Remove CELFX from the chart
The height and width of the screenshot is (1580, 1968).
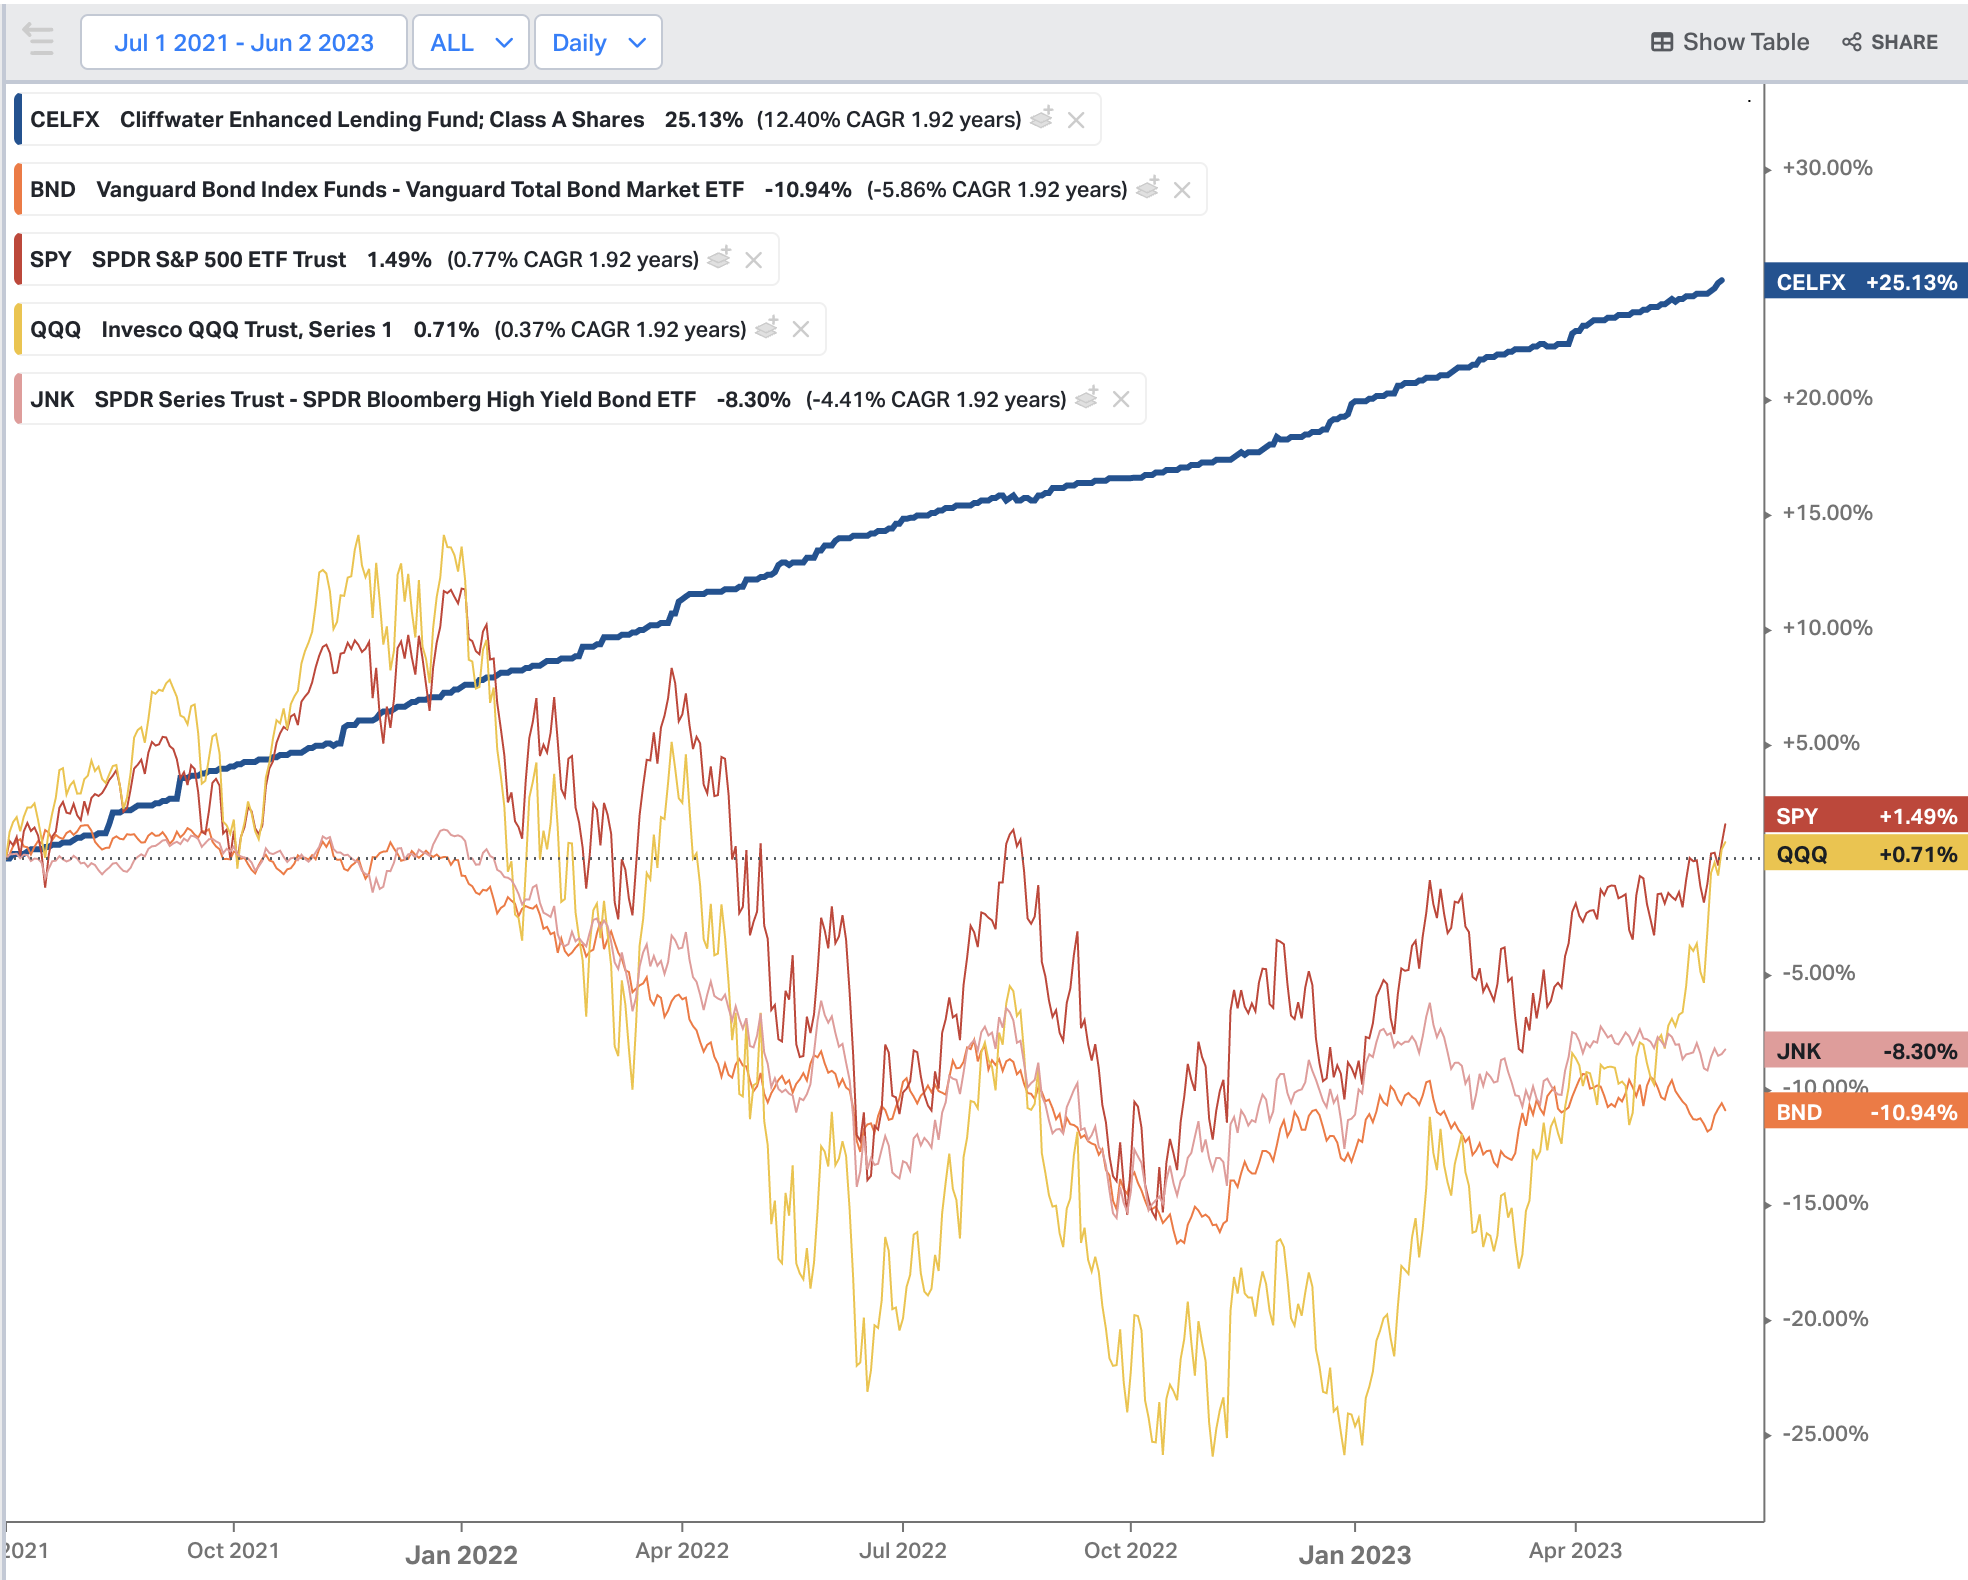[x=1076, y=120]
